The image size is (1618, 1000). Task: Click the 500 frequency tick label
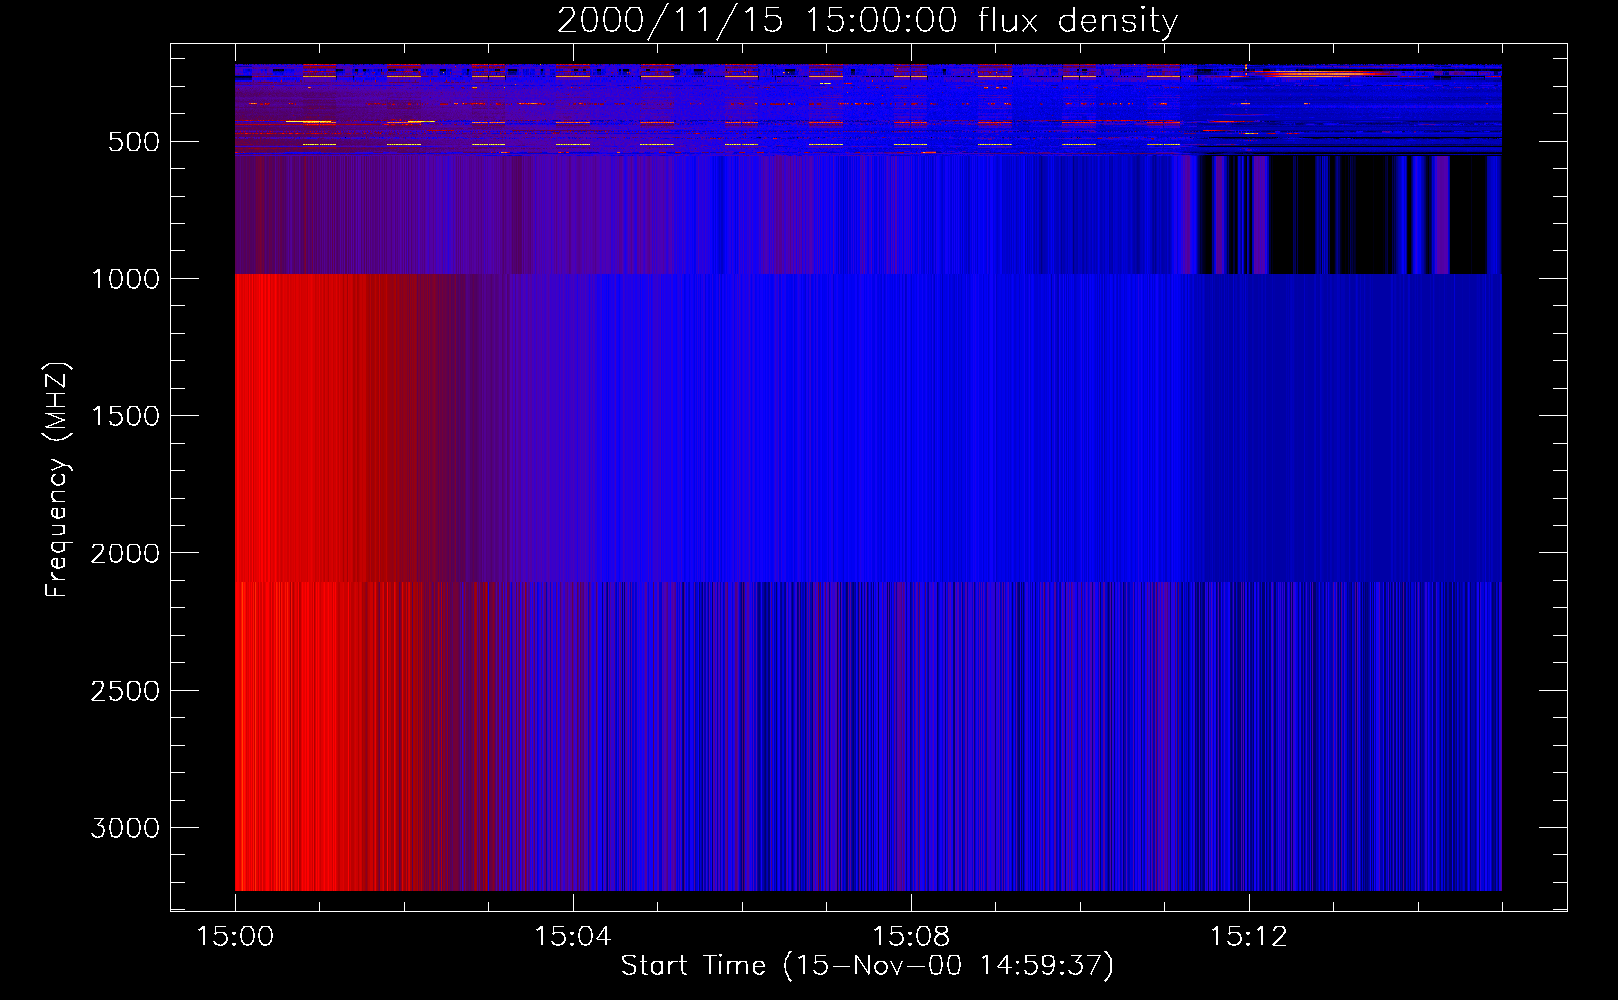(134, 142)
